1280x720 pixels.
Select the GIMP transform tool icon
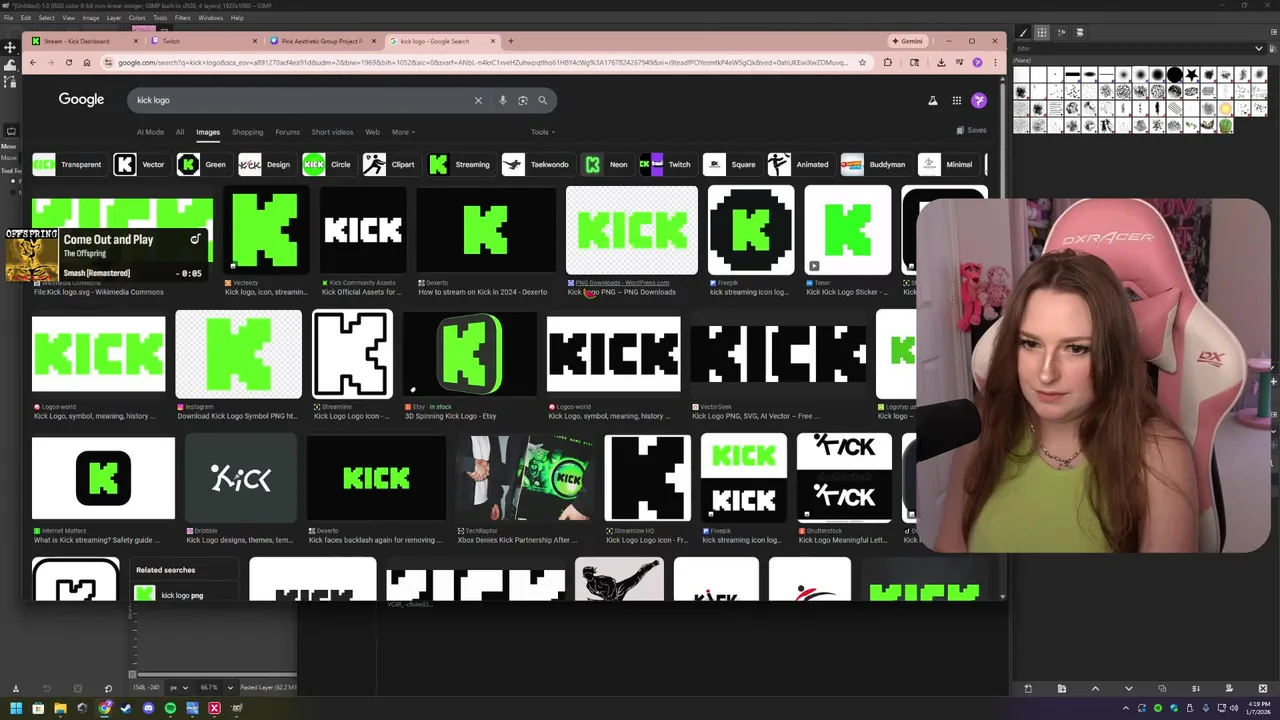(x=10, y=66)
